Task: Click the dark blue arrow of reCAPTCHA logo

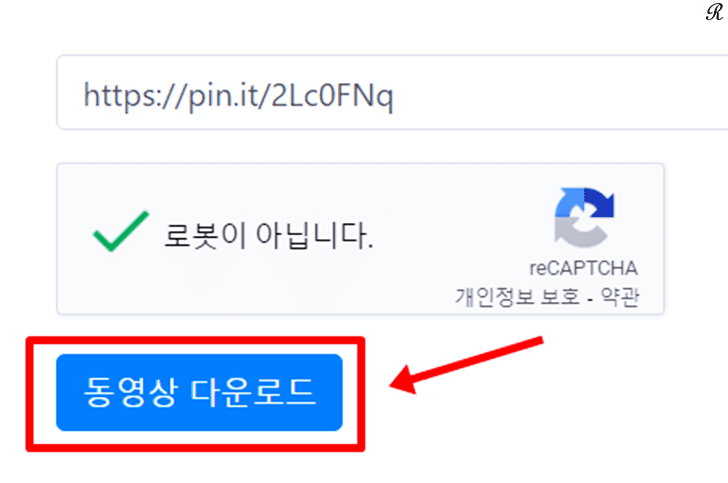Action: coord(599,203)
